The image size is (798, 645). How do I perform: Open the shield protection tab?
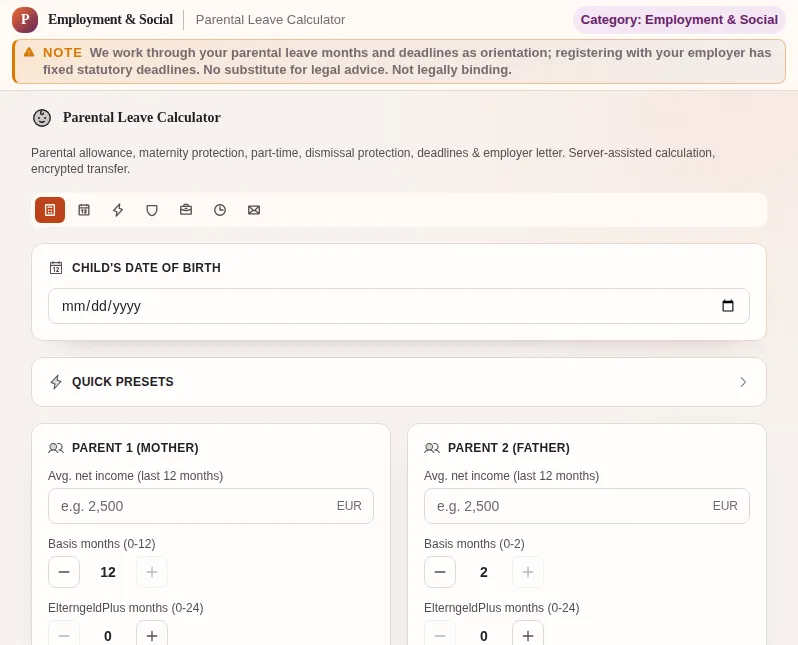click(x=152, y=210)
